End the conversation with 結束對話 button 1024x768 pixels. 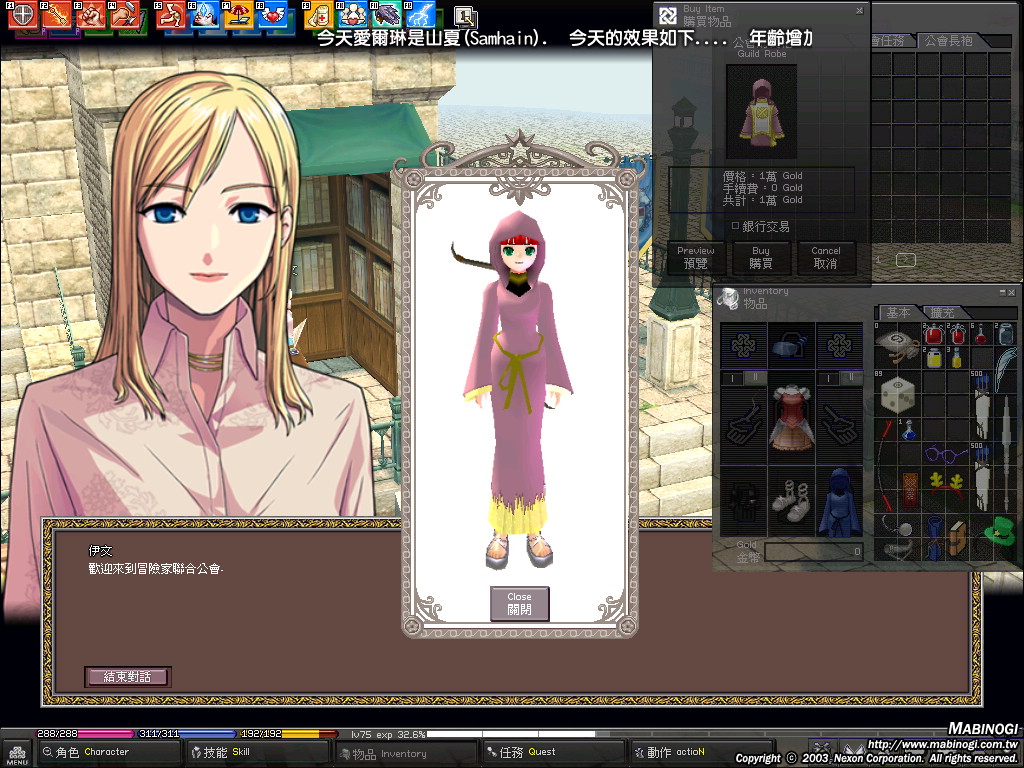(127, 677)
